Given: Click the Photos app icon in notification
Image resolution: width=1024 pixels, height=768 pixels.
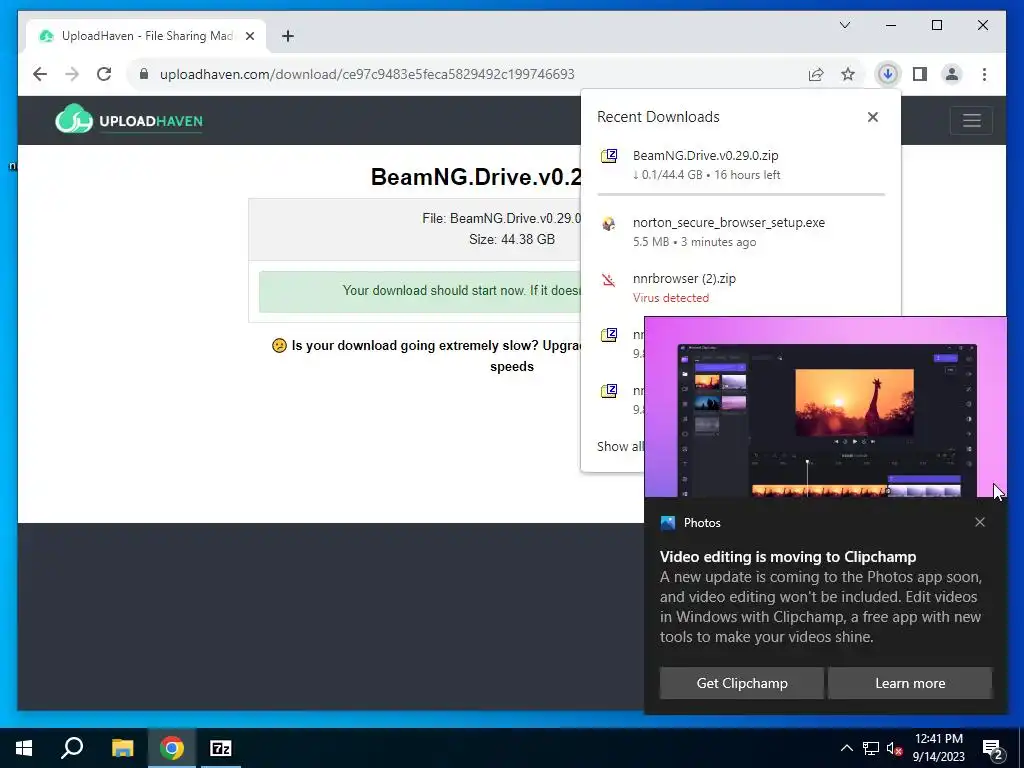Looking at the screenshot, I should [667, 522].
